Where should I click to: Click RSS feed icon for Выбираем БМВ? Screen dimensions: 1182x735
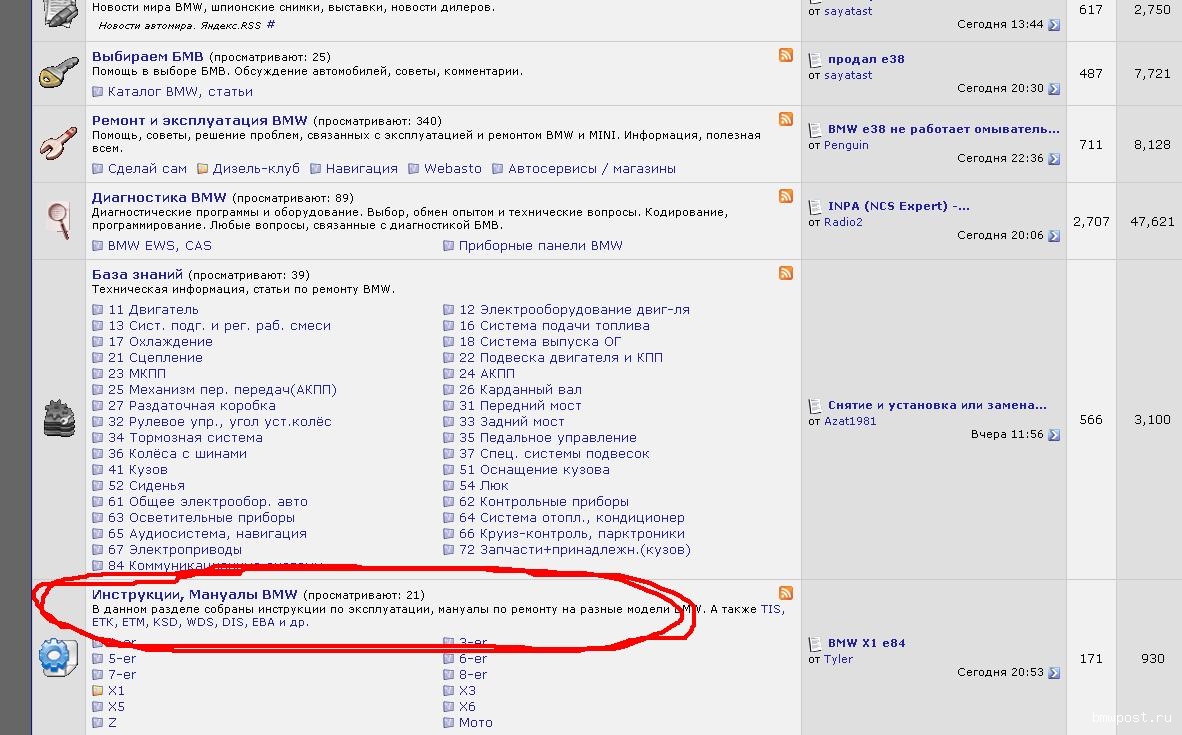786,55
